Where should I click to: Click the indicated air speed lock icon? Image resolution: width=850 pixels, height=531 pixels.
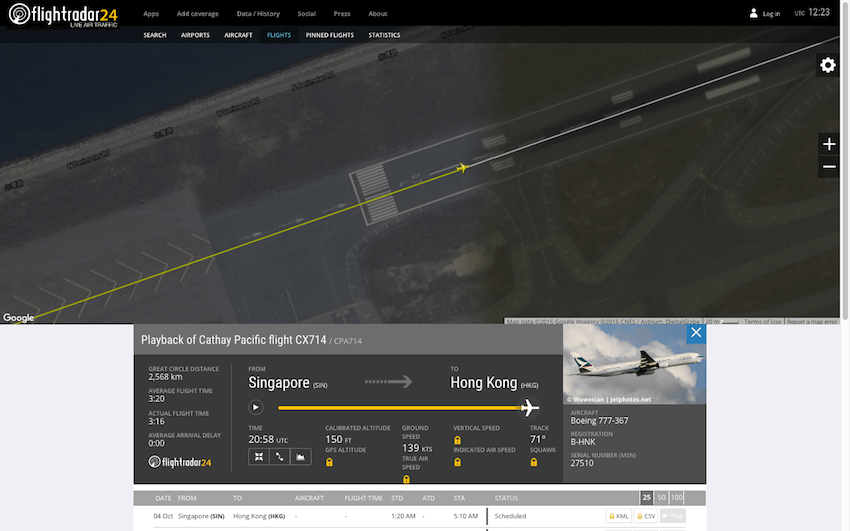458,462
